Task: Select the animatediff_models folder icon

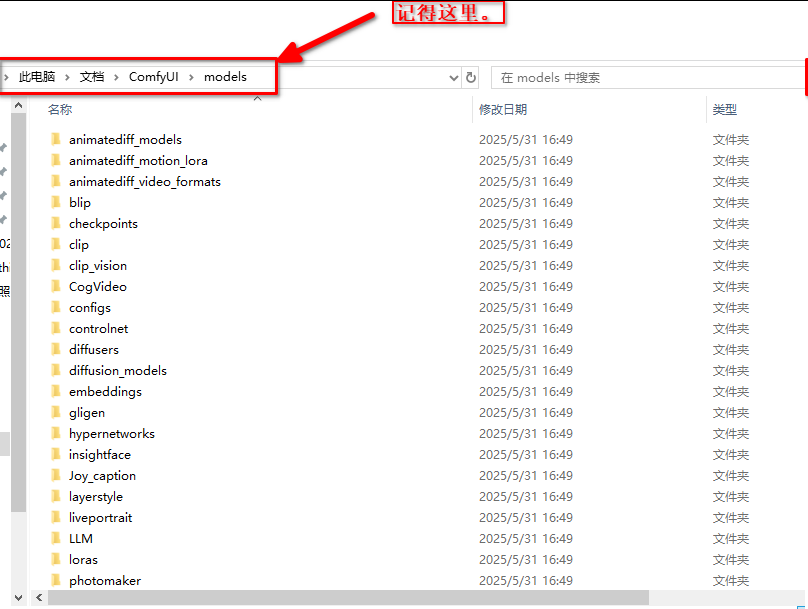Action: 56,140
